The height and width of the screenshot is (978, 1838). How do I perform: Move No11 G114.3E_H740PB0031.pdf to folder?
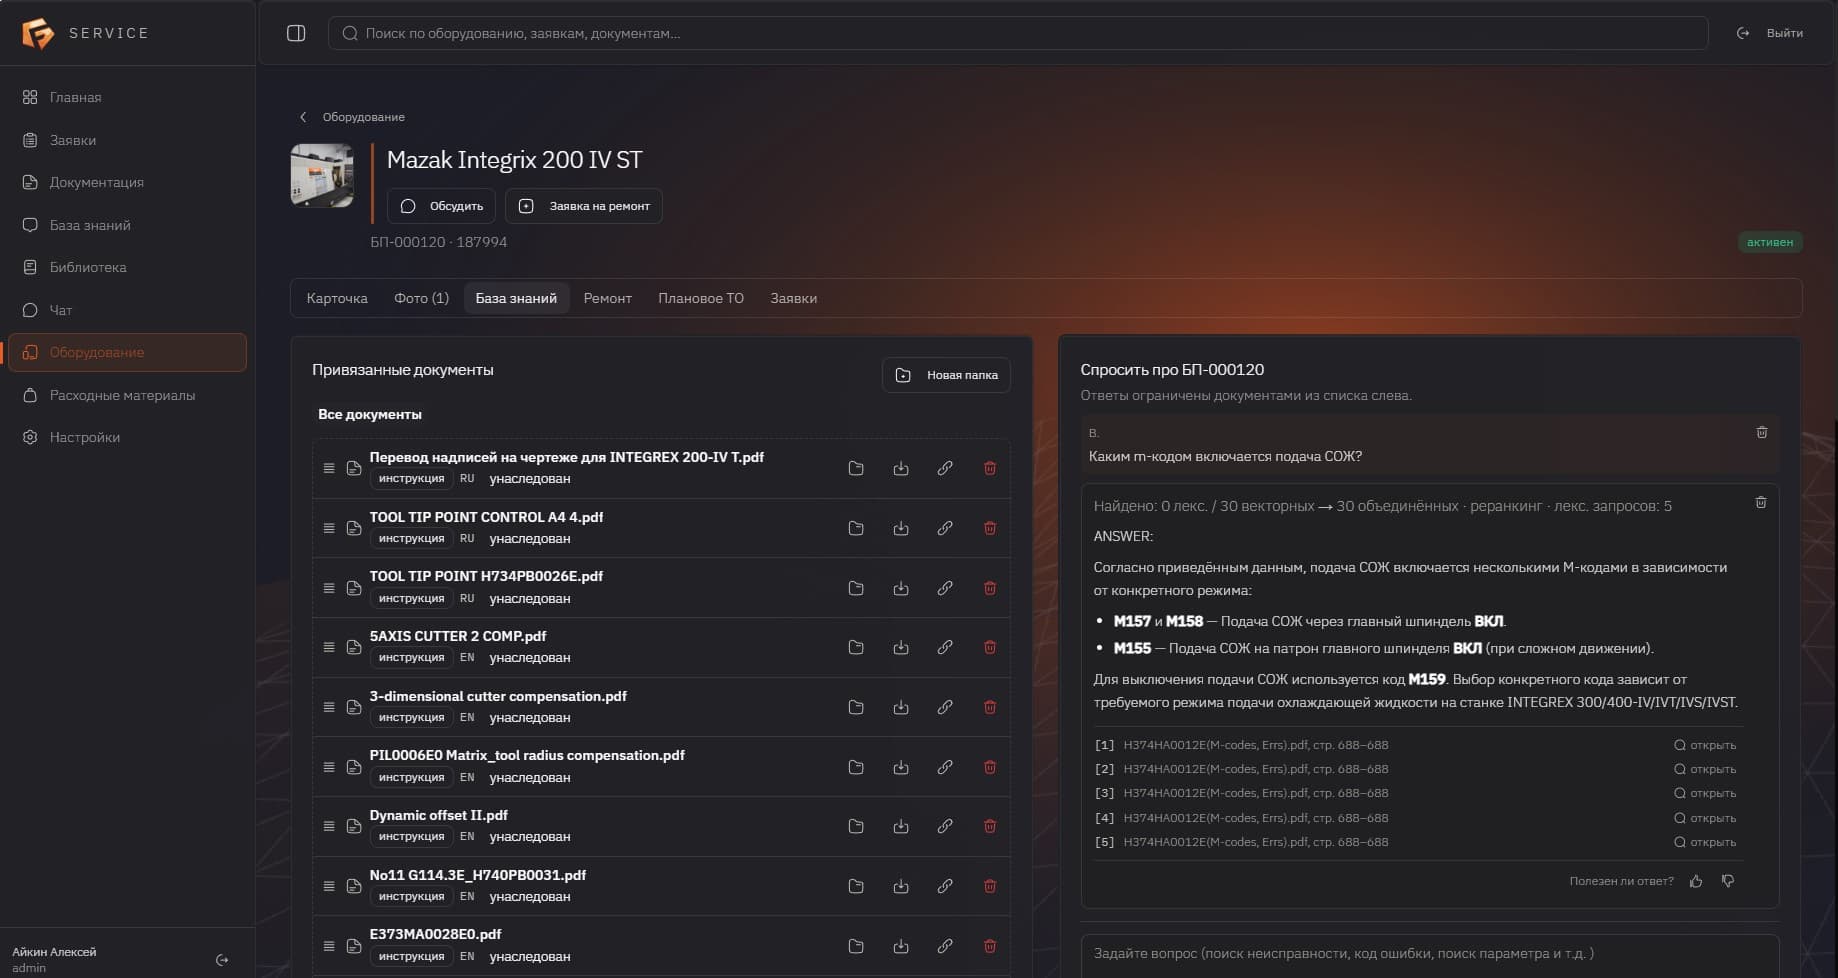tap(856, 886)
